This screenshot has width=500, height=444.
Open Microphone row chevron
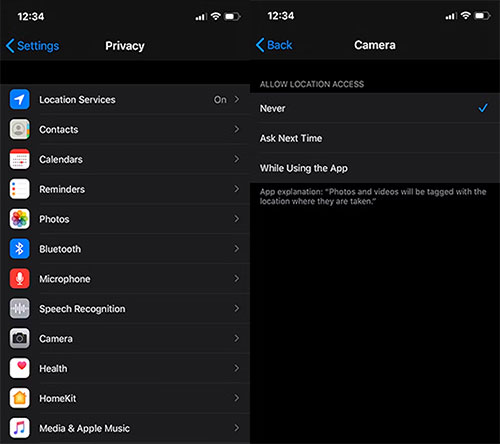pos(237,278)
